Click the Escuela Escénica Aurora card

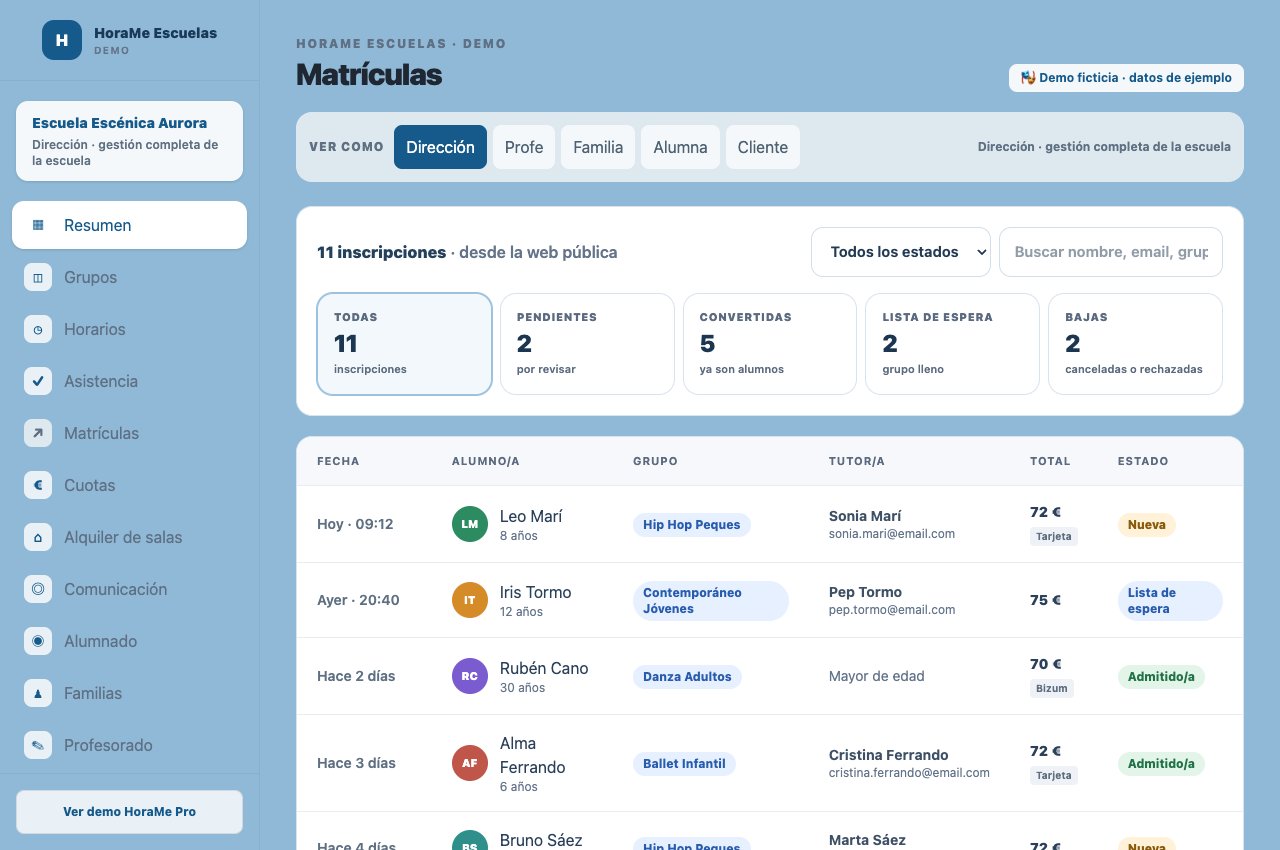click(129, 141)
